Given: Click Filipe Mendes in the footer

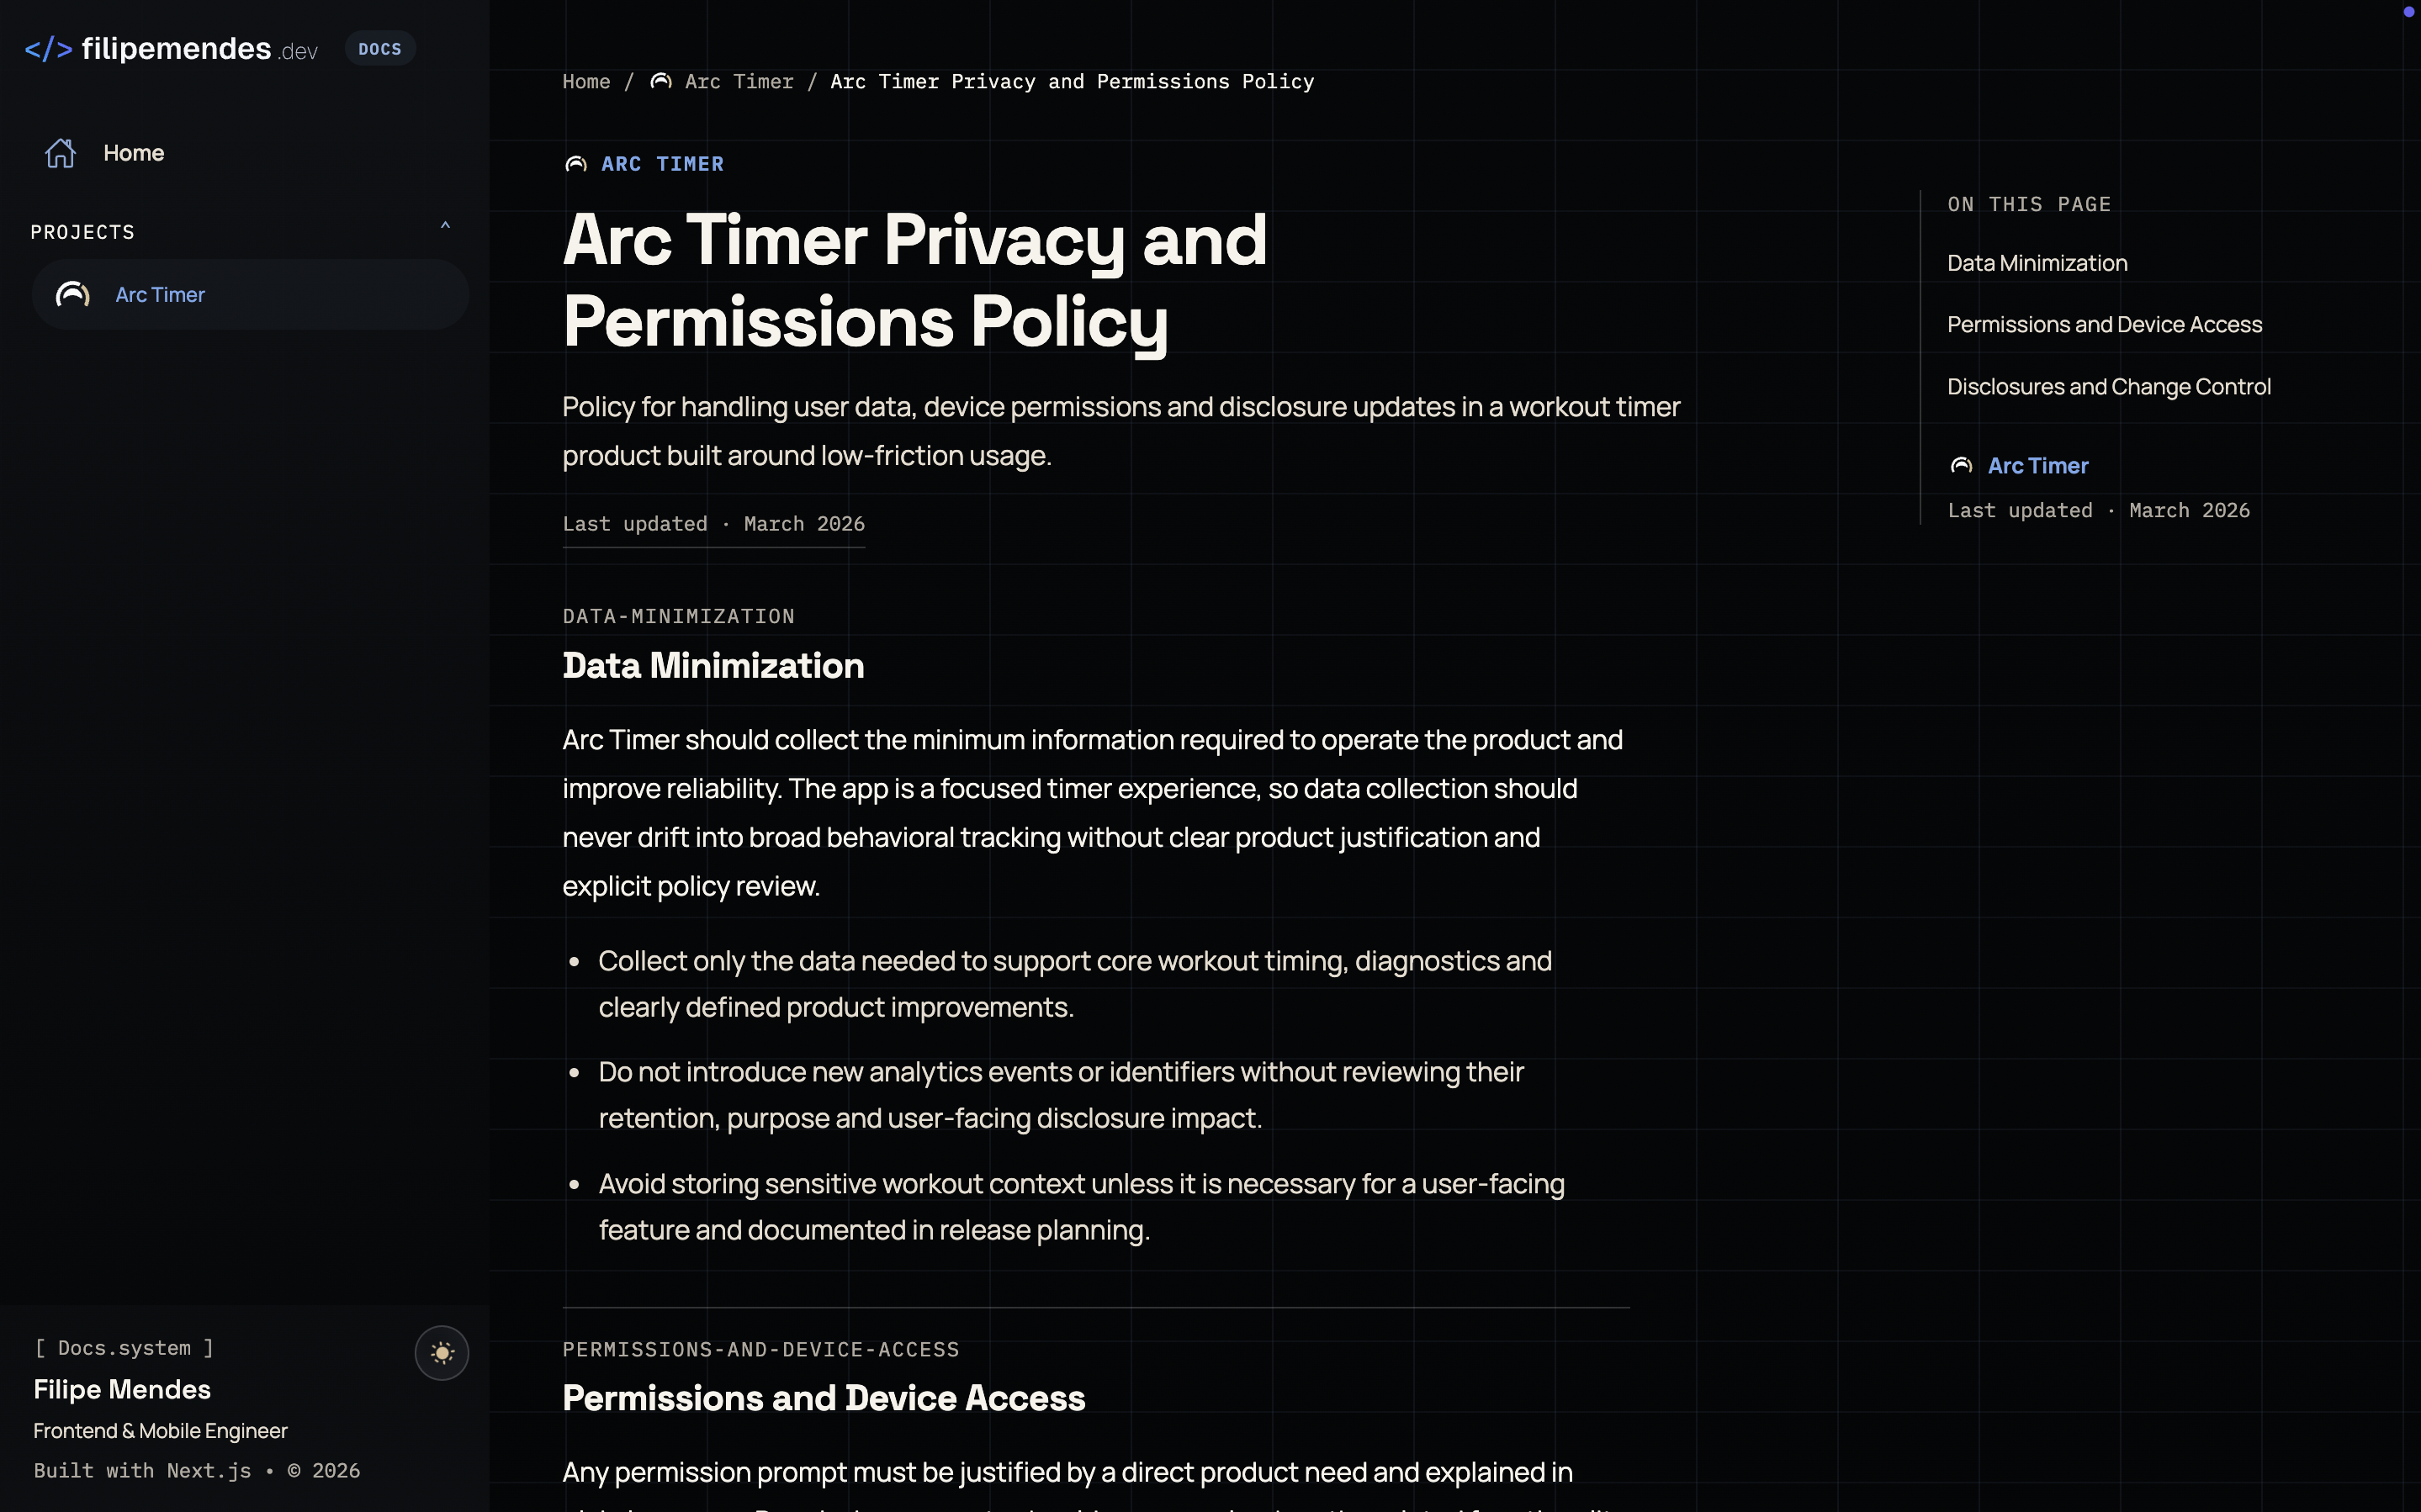Looking at the screenshot, I should coord(122,1389).
